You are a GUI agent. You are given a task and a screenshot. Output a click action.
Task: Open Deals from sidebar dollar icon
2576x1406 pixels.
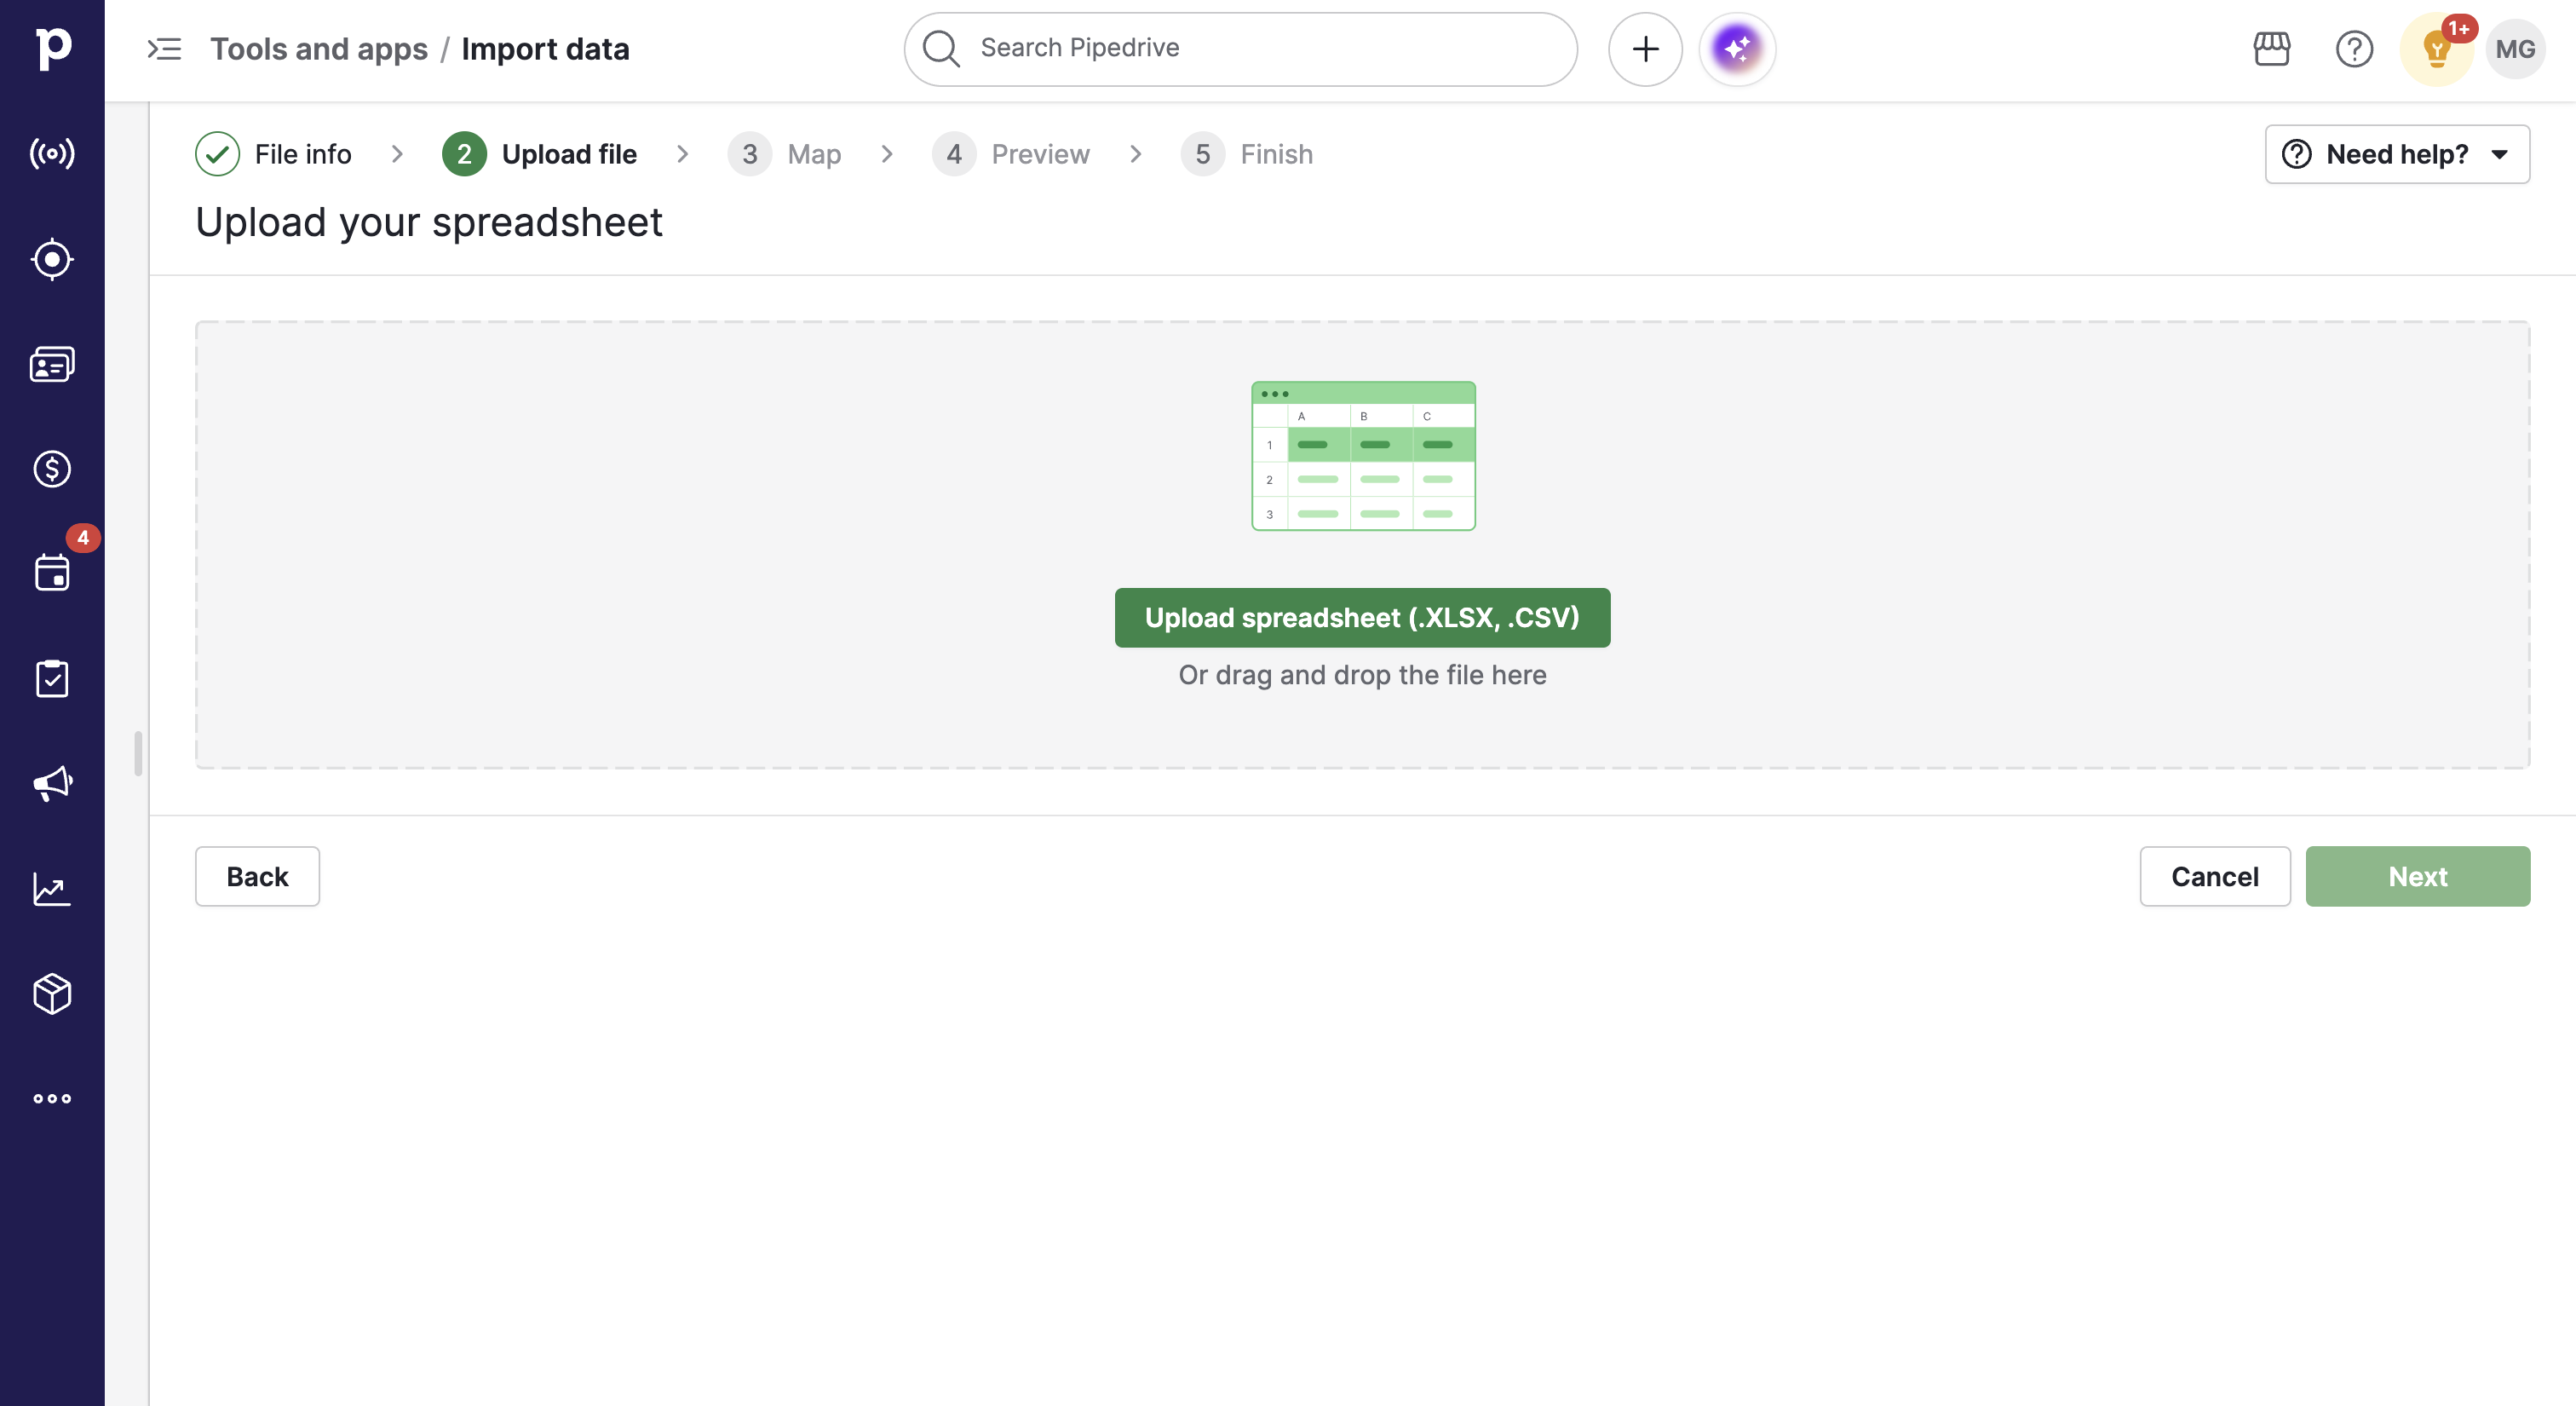click(52, 469)
